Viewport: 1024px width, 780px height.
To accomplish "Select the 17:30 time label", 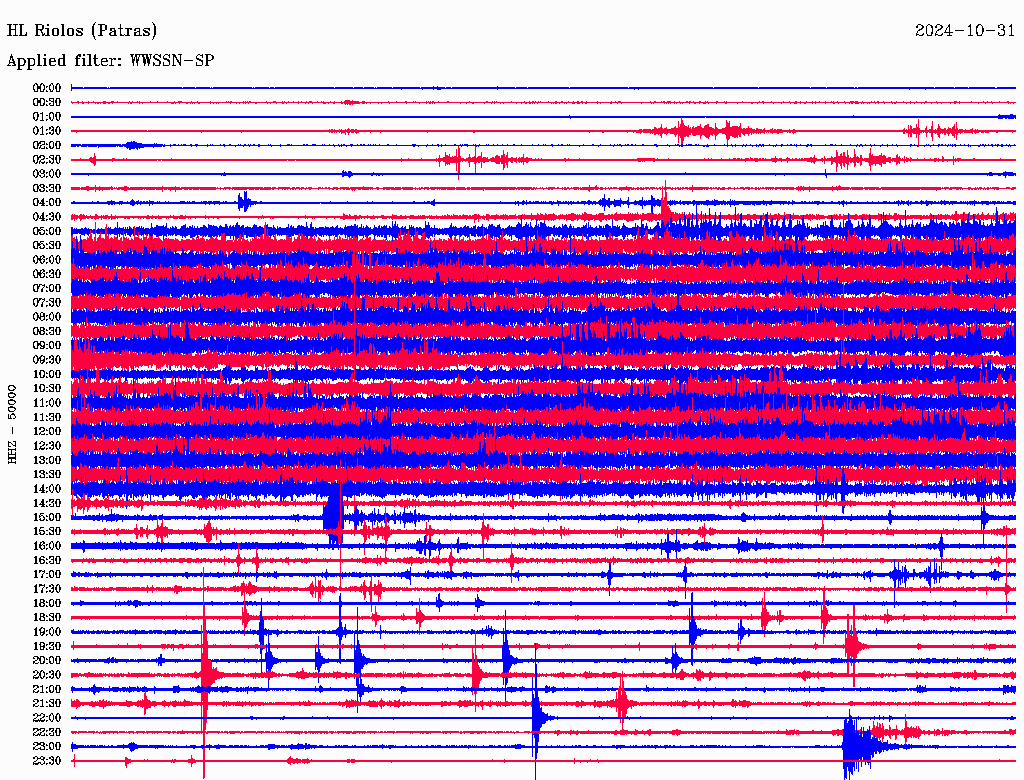I will pos(47,589).
